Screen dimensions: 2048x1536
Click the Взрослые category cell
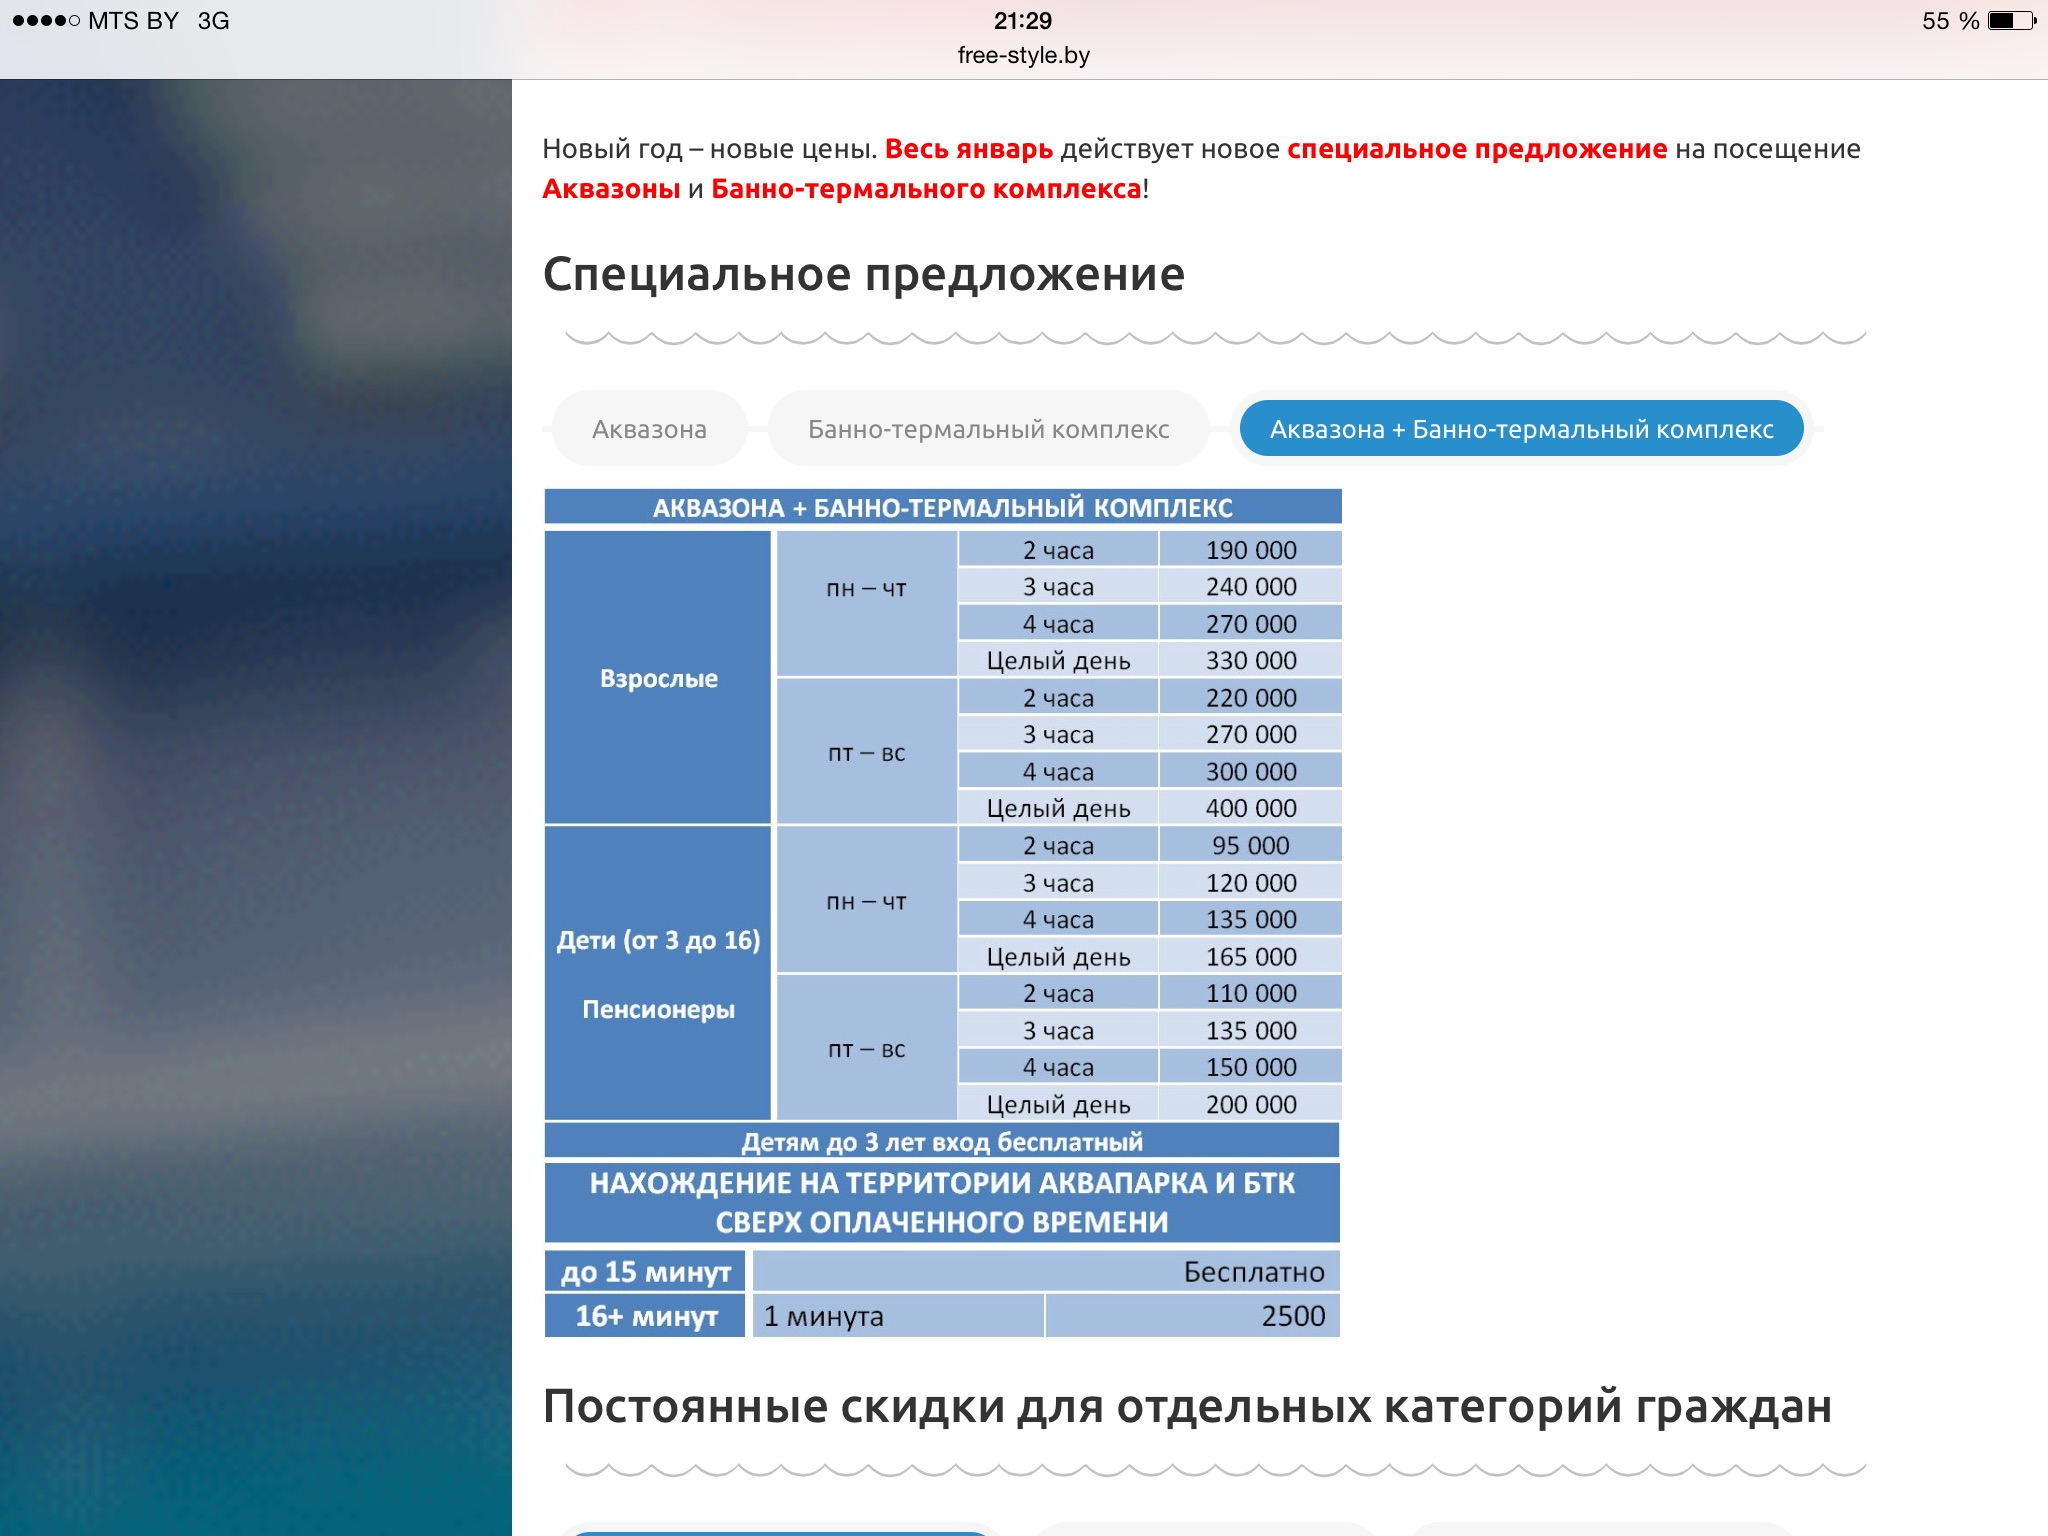[658, 678]
